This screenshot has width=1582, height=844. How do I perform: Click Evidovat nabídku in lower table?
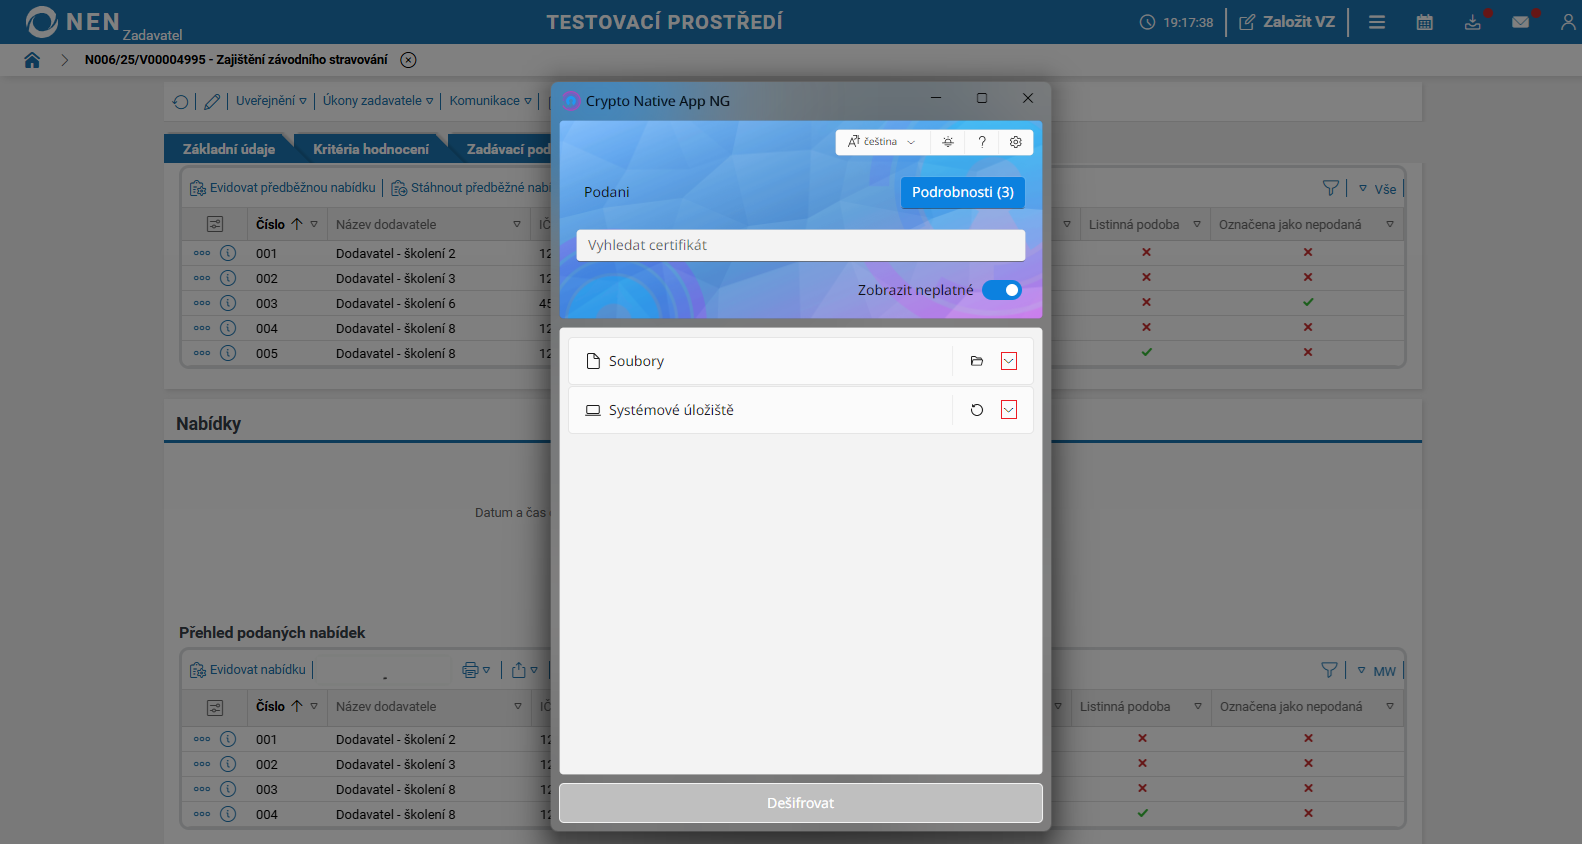pos(248,670)
